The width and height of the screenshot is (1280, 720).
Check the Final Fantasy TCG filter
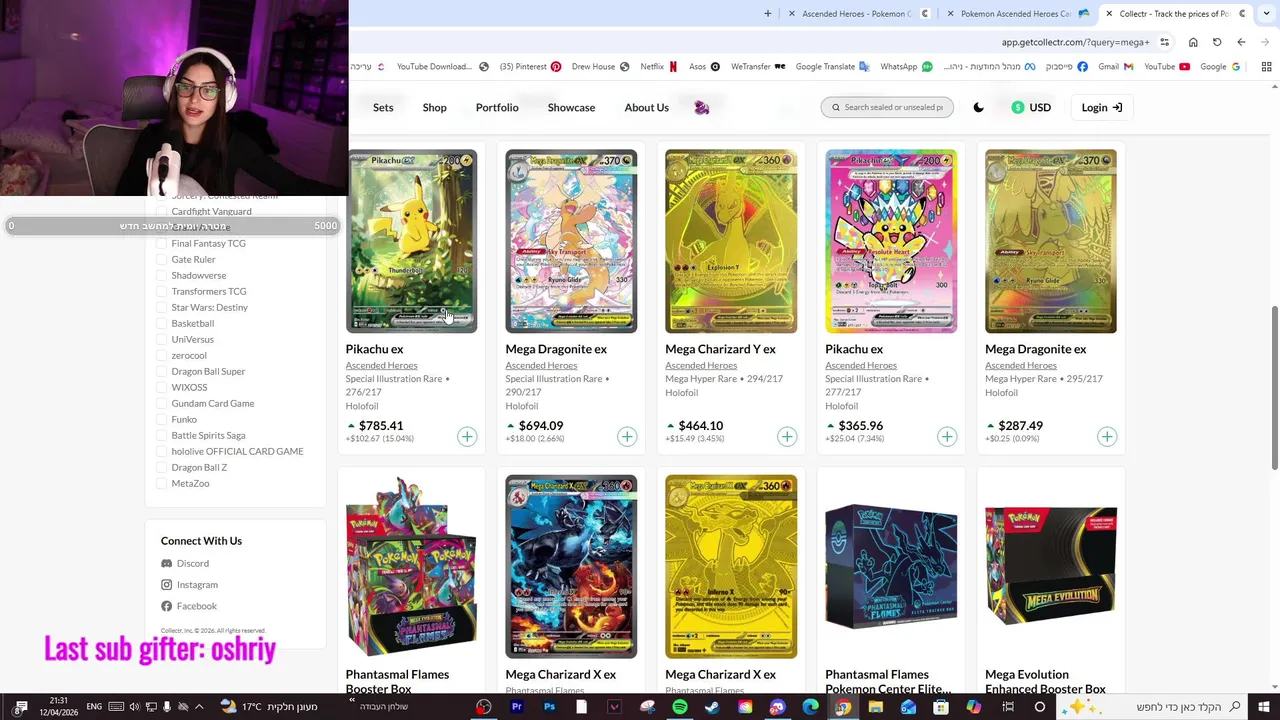point(162,244)
